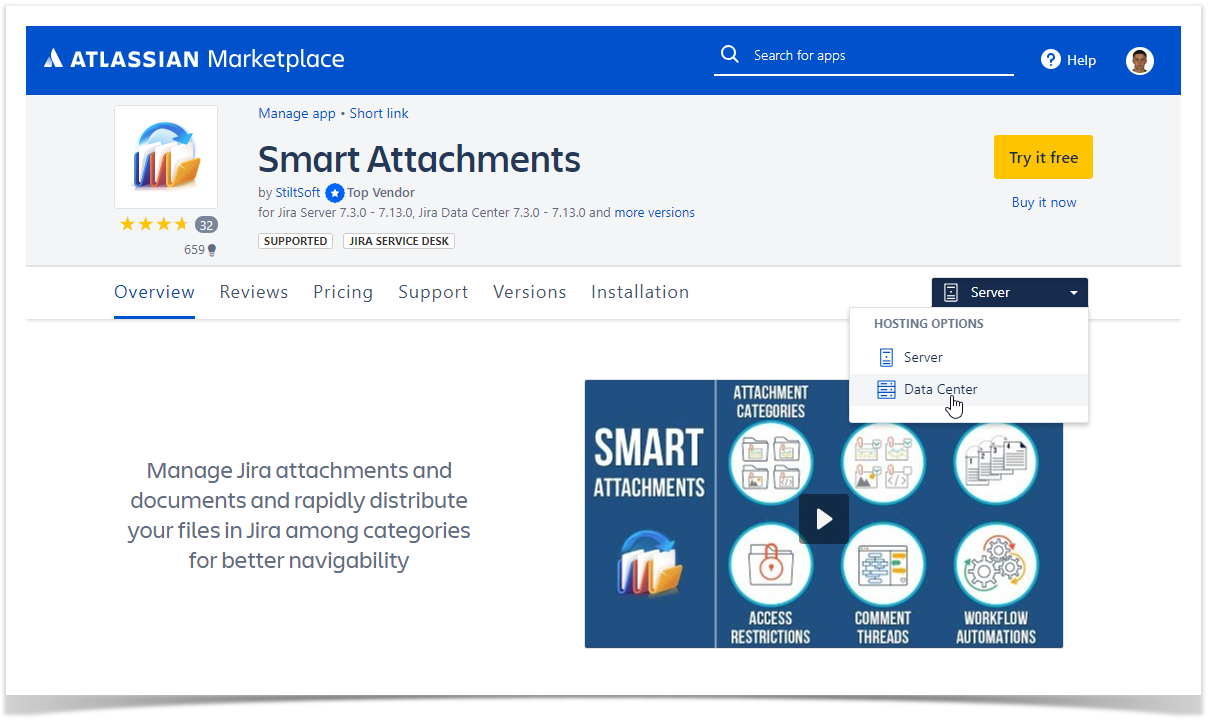This screenshot has width=1215, height=724.
Task: Switch to the Overview tab
Action: tap(154, 292)
